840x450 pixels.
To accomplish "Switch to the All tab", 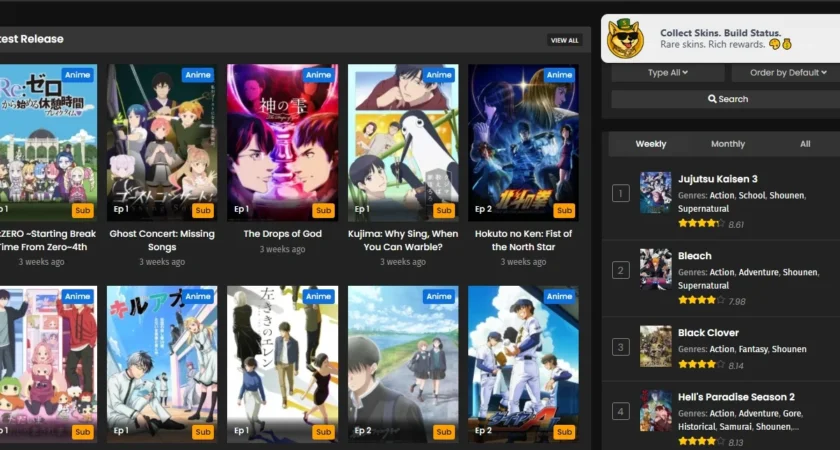I will [x=805, y=144].
